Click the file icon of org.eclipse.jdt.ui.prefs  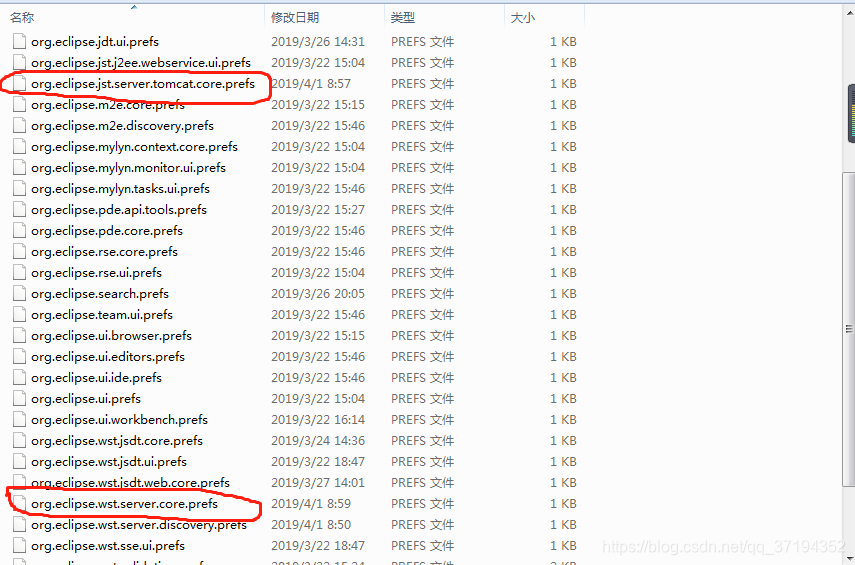19,42
